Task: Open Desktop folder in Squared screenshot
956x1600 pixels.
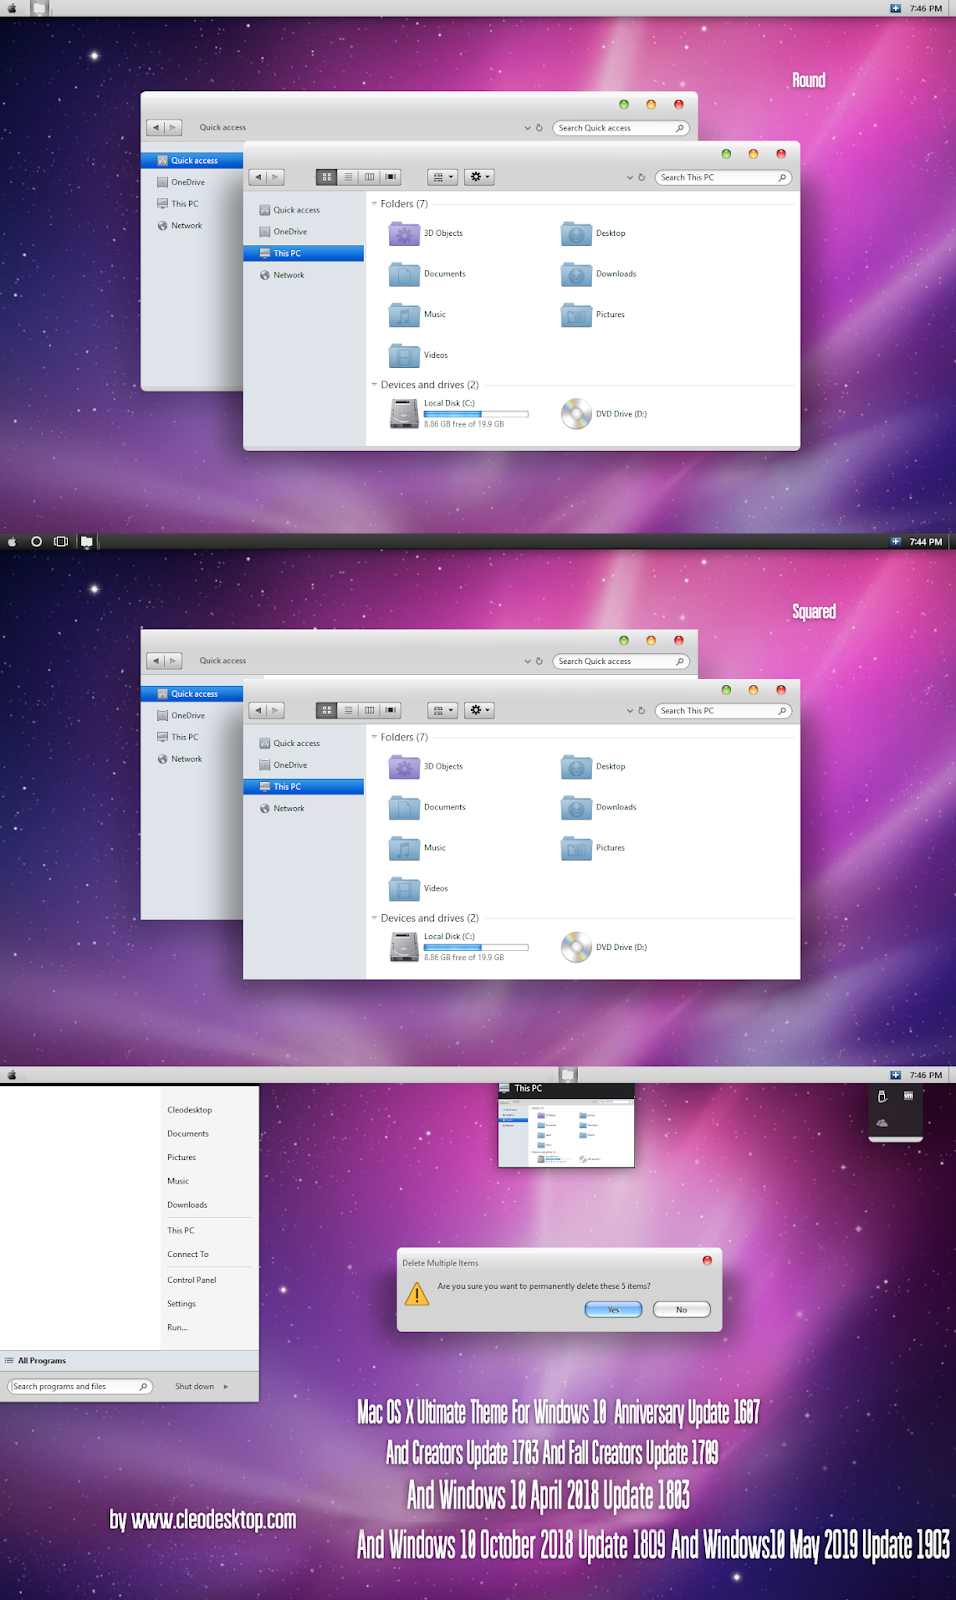Action: tap(594, 767)
